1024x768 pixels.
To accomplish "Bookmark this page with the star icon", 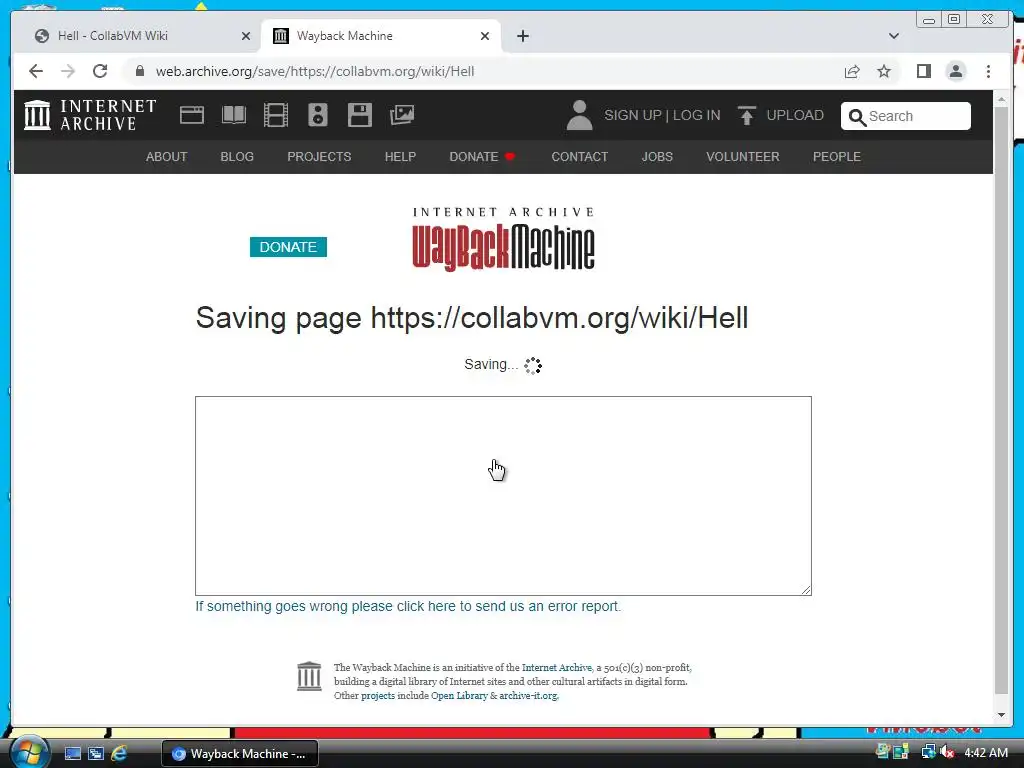I will click(884, 71).
